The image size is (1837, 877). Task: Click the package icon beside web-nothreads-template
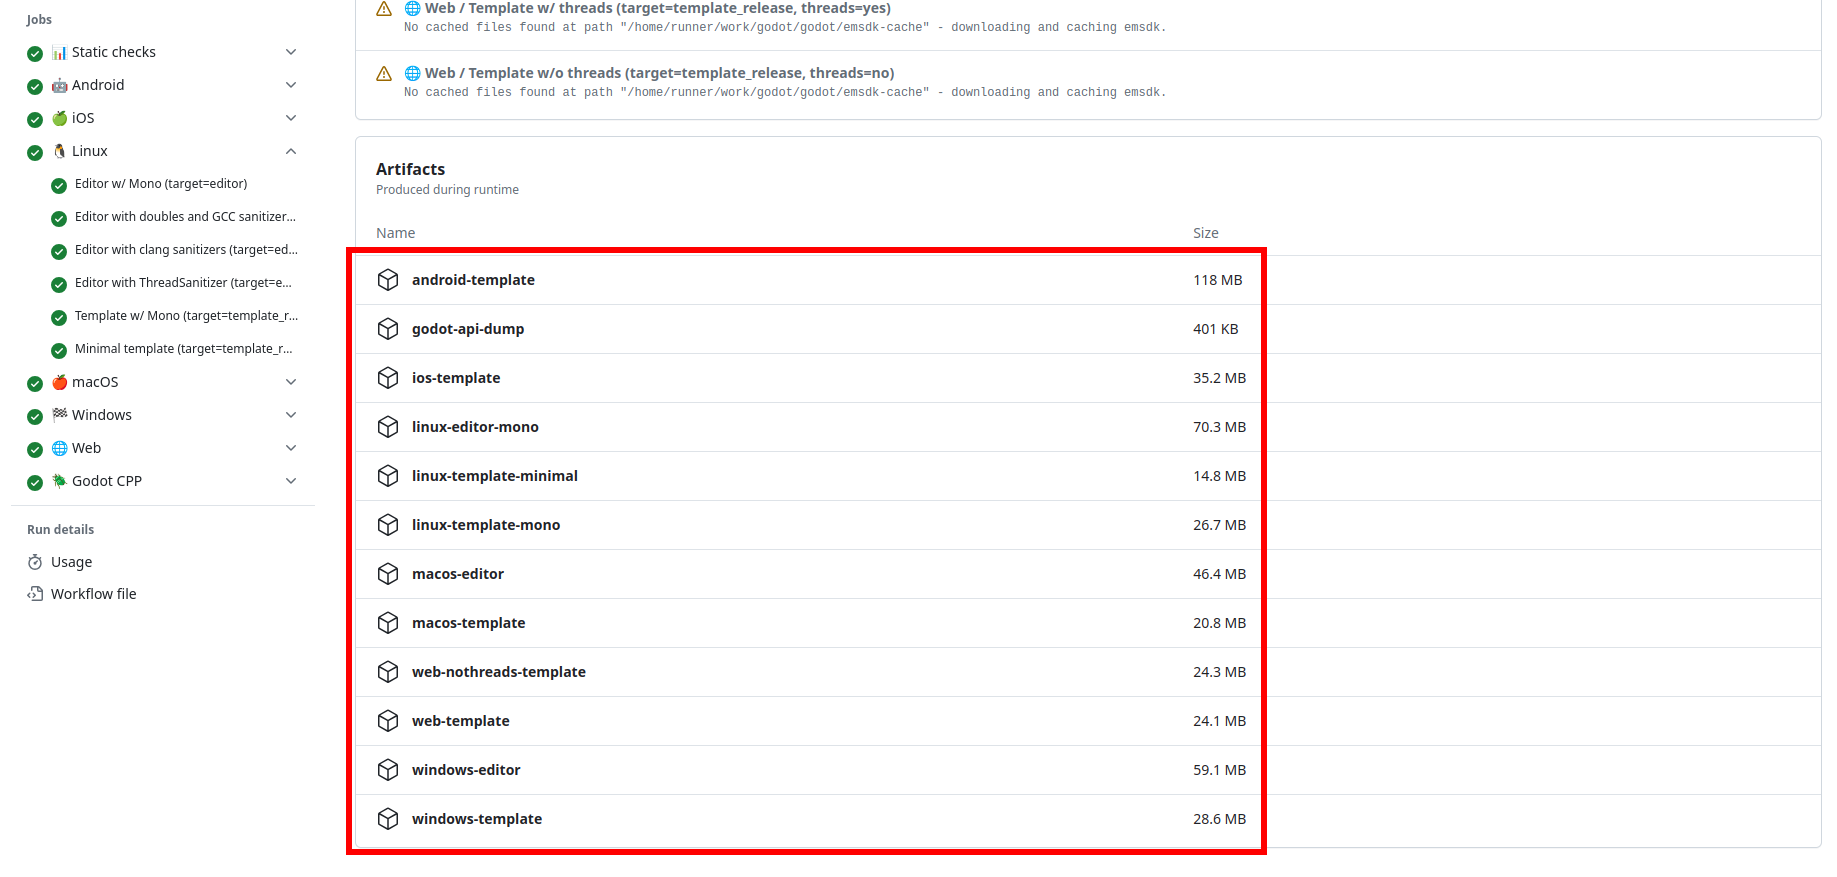pyautogui.click(x=388, y=672)
